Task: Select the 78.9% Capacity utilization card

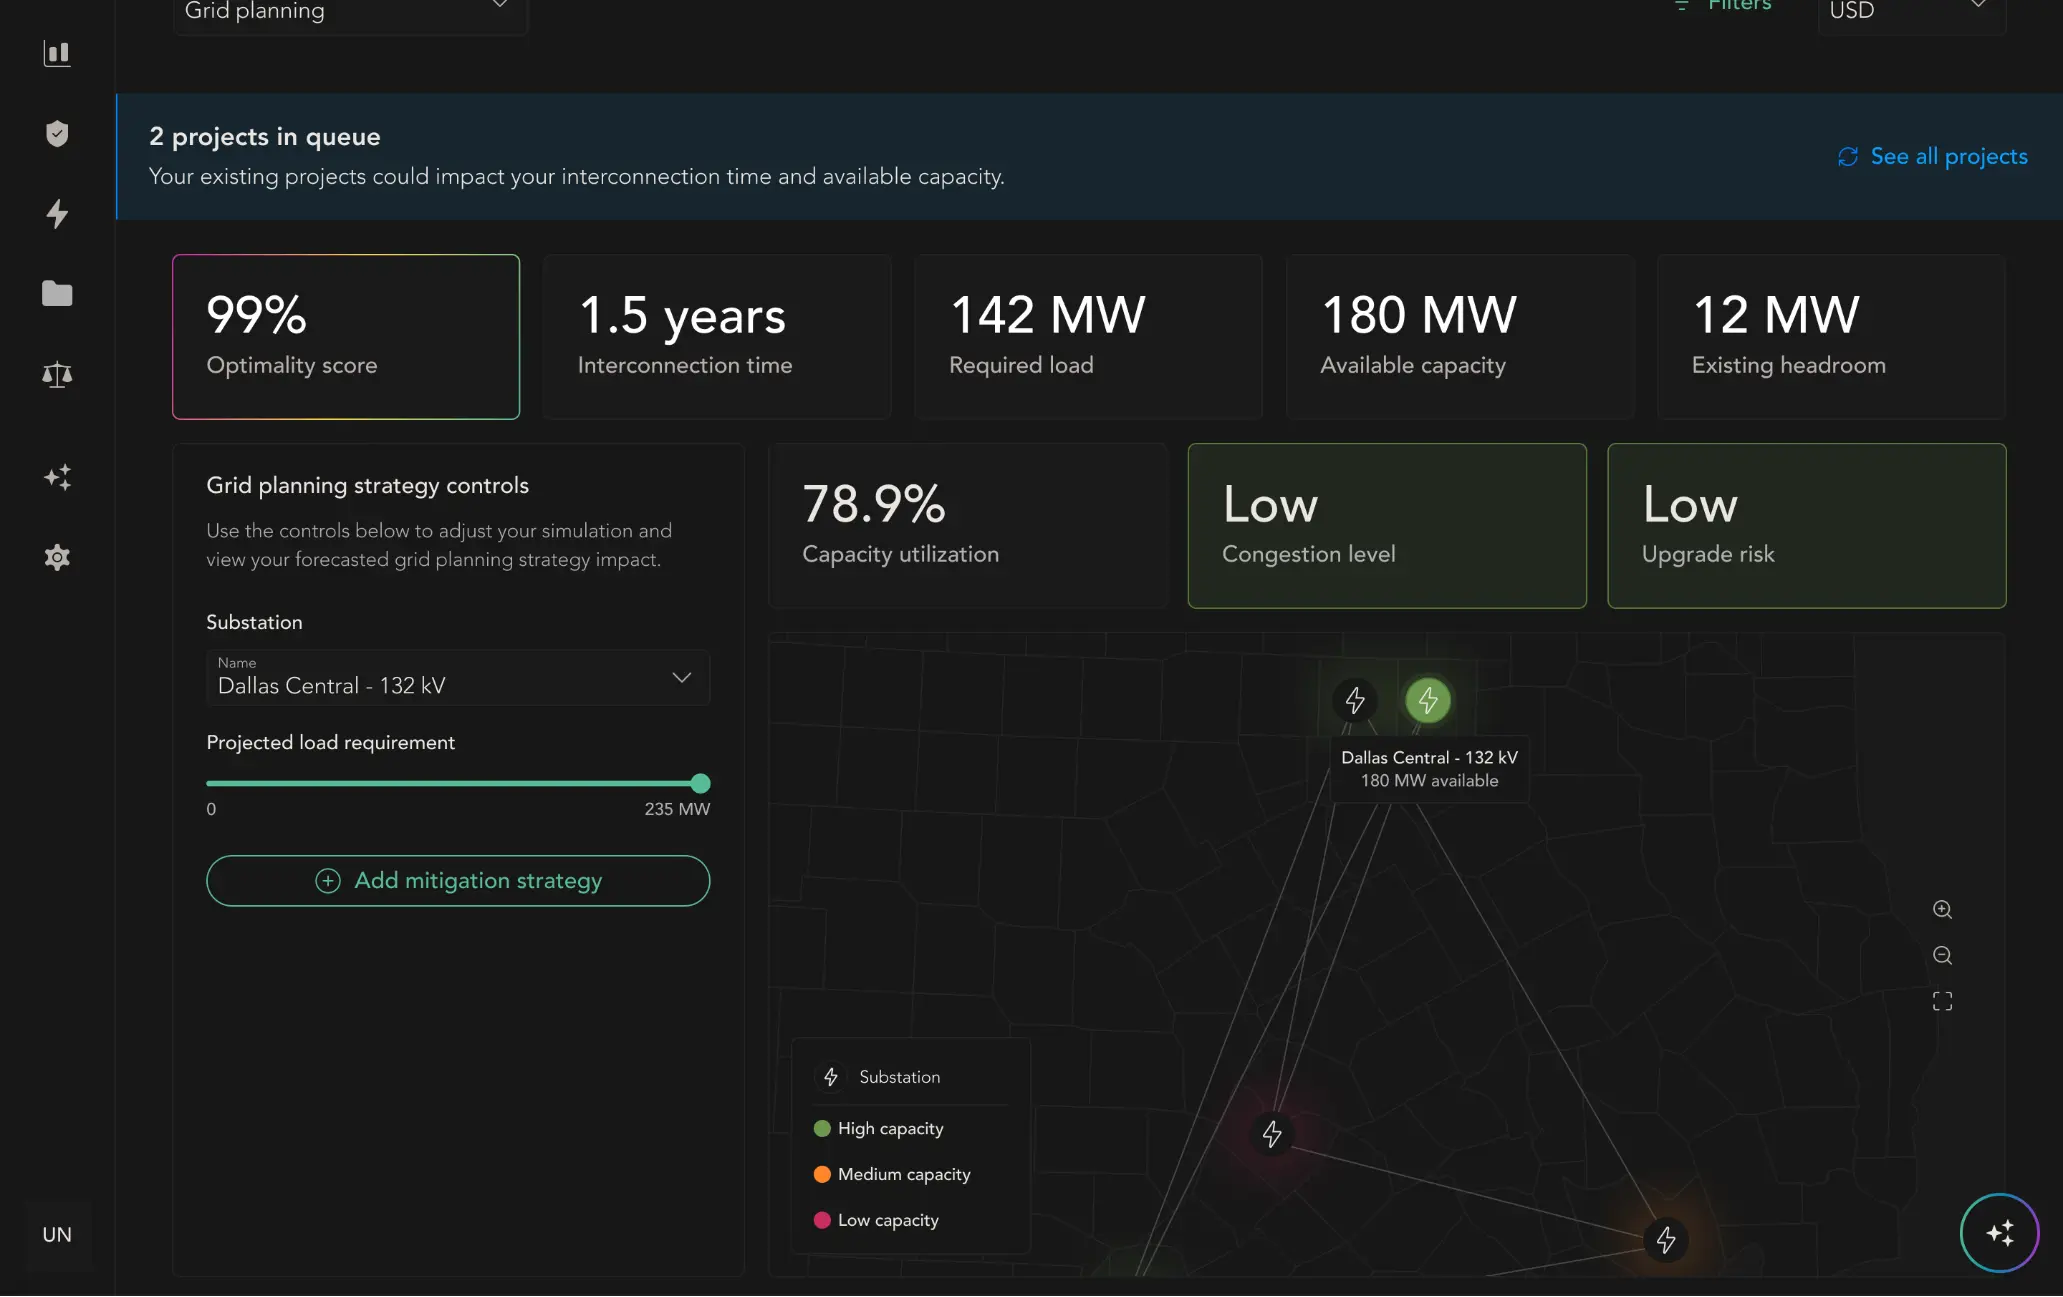Action: pyautogui.click(x=967, y=525)
